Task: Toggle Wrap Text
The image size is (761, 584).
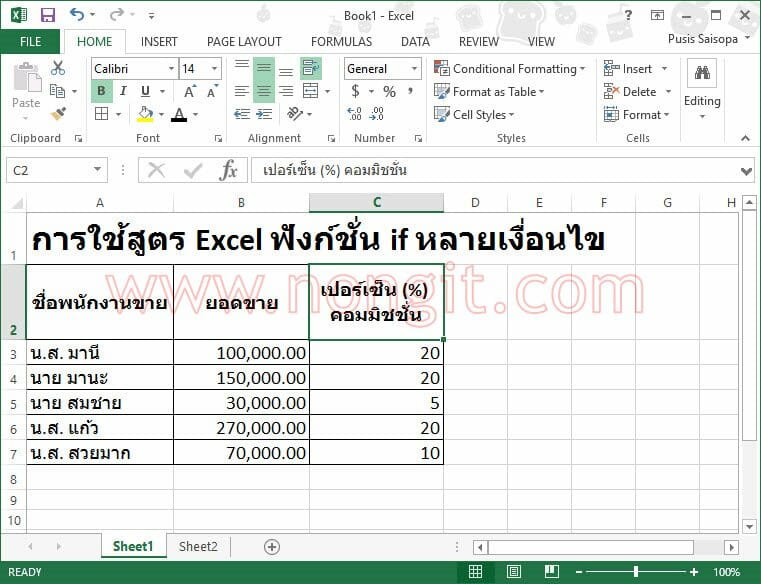Action: 310,68
